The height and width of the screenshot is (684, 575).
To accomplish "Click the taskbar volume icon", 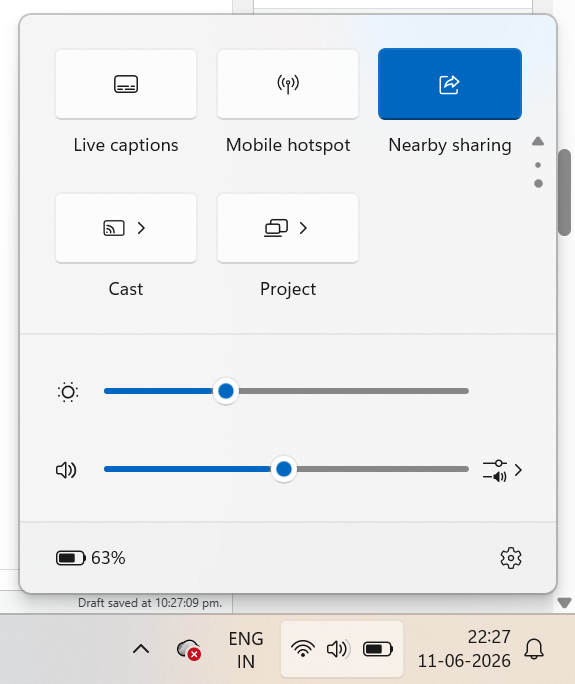I will [338, 649].
